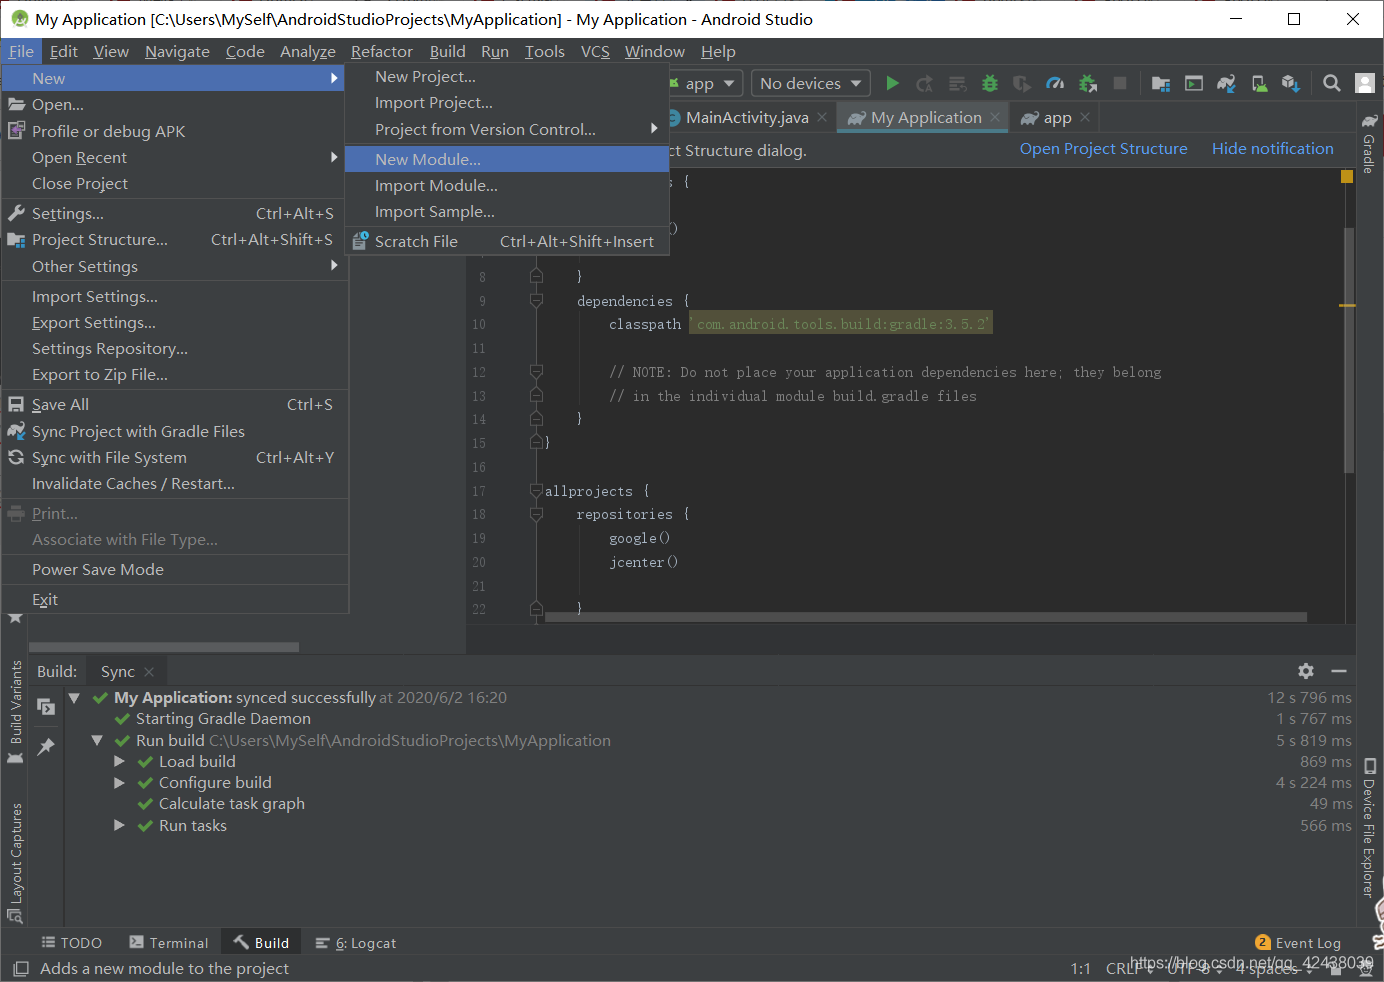Expand the Run tasks node
Viewport: 1384px width, 982px height.
[x=120, y=826]
